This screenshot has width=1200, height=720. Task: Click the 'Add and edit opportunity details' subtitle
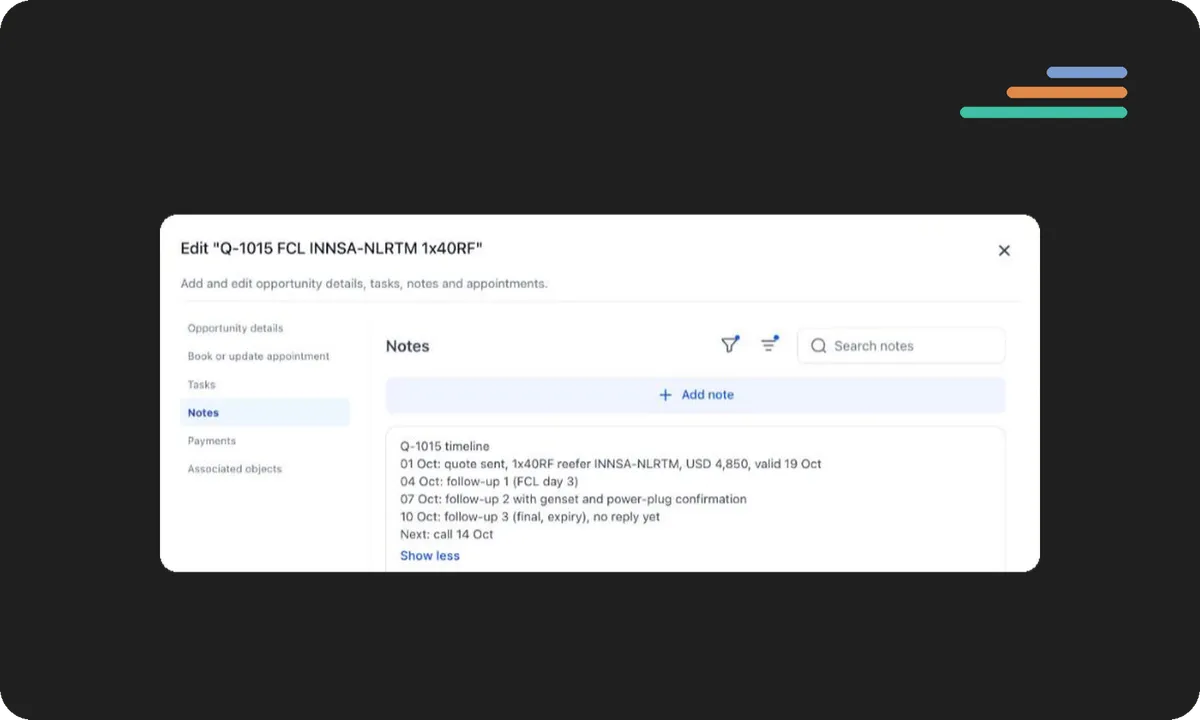pyautogui.click(x=364, y=283)
